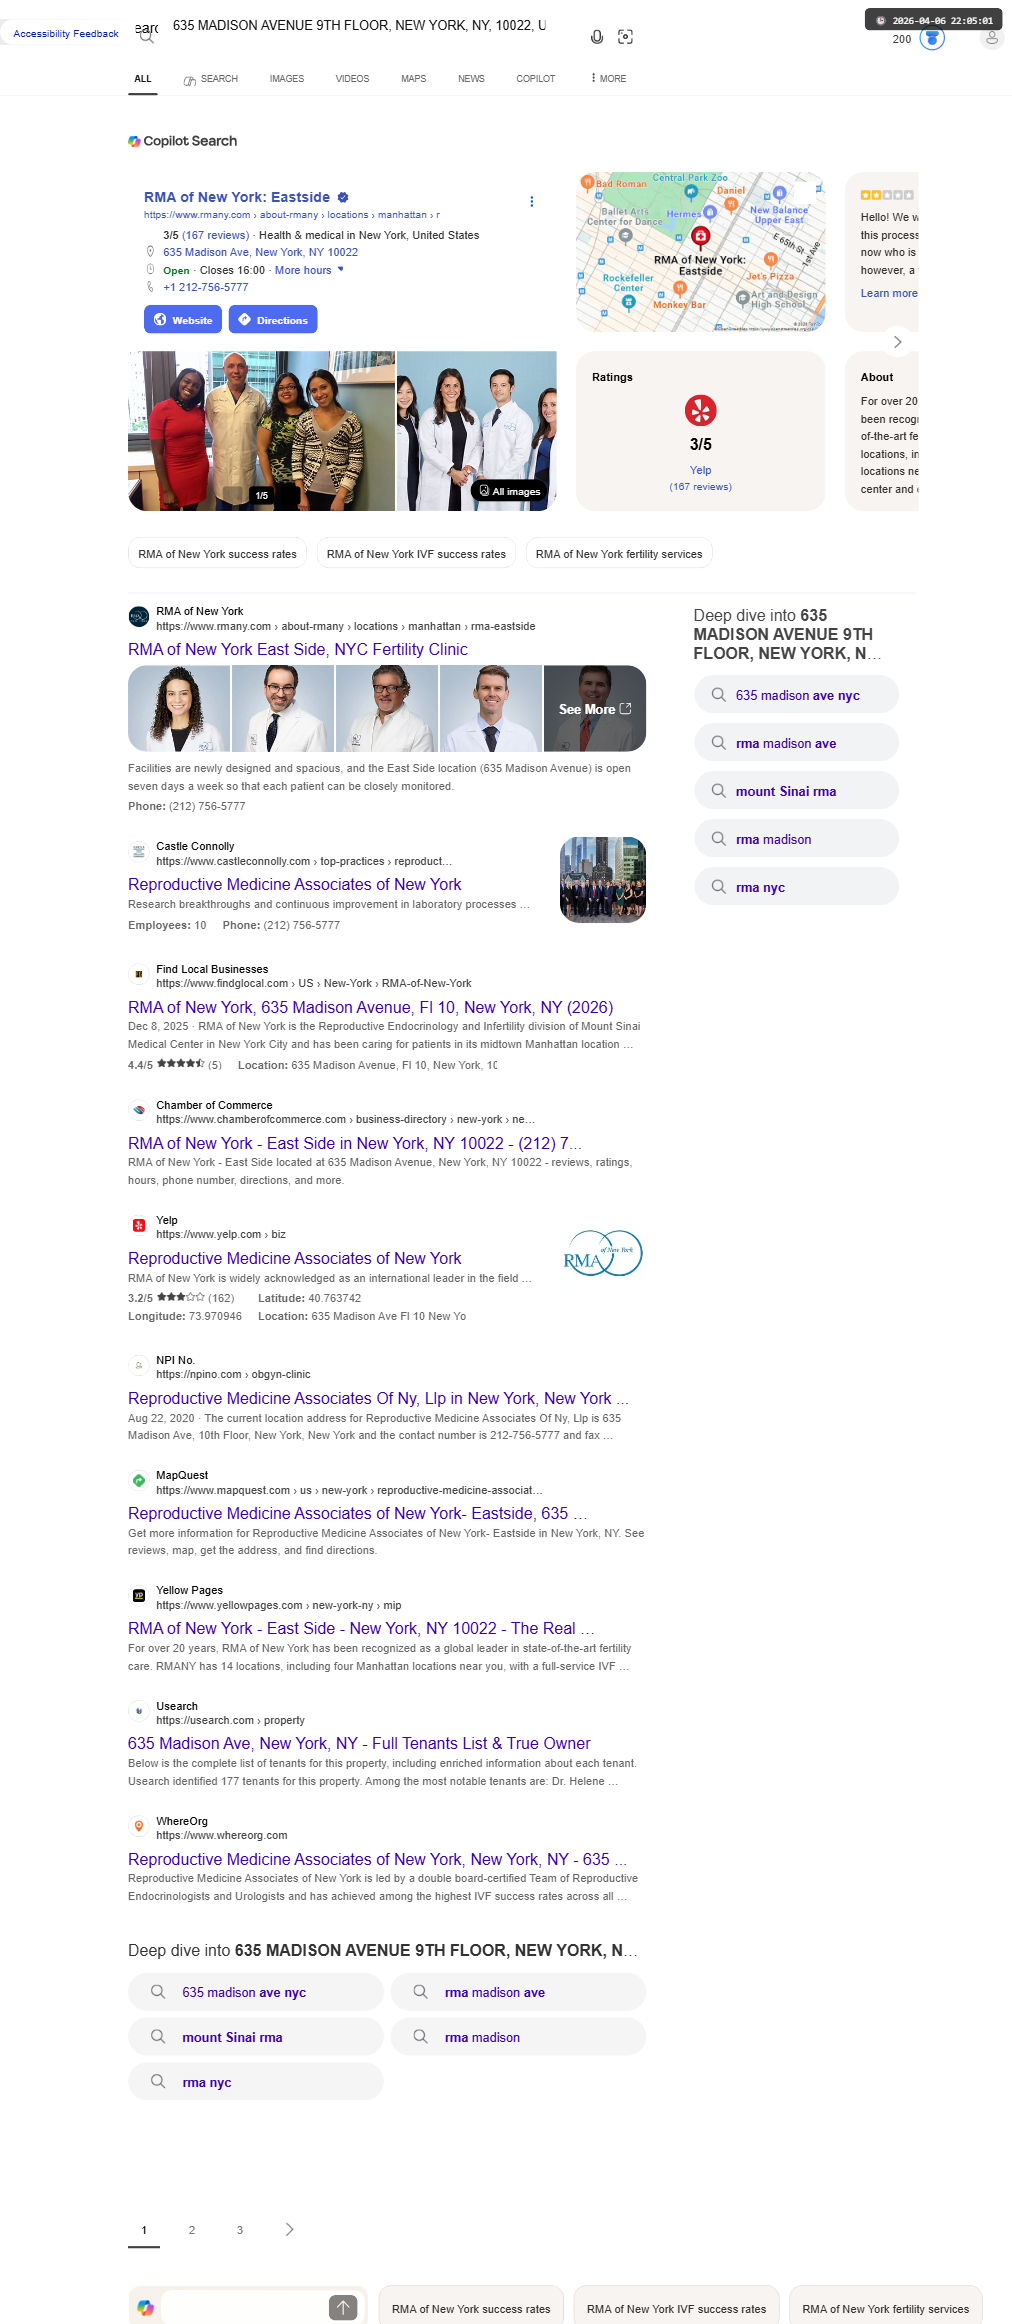Image resolution: width=1012 pixels, height=2324 pixels.
Task: Switch to the MAPS tab
Action: pos(414,78)
